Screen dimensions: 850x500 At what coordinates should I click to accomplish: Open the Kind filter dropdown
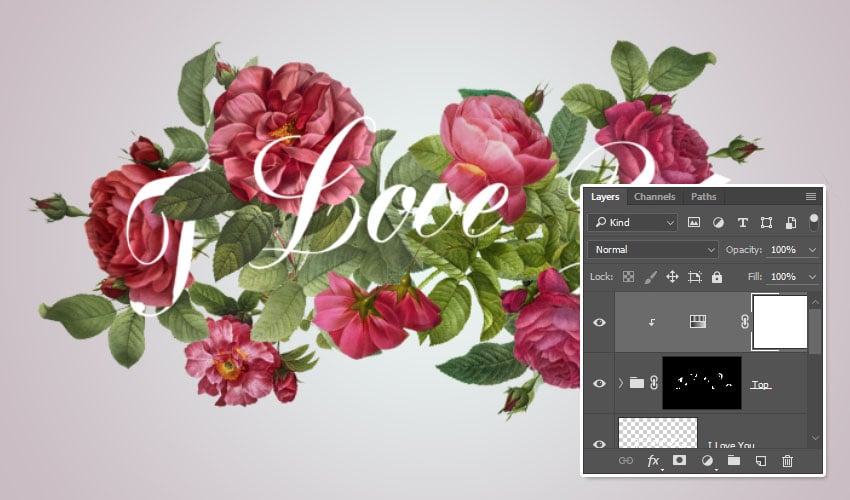pos(634,222)
